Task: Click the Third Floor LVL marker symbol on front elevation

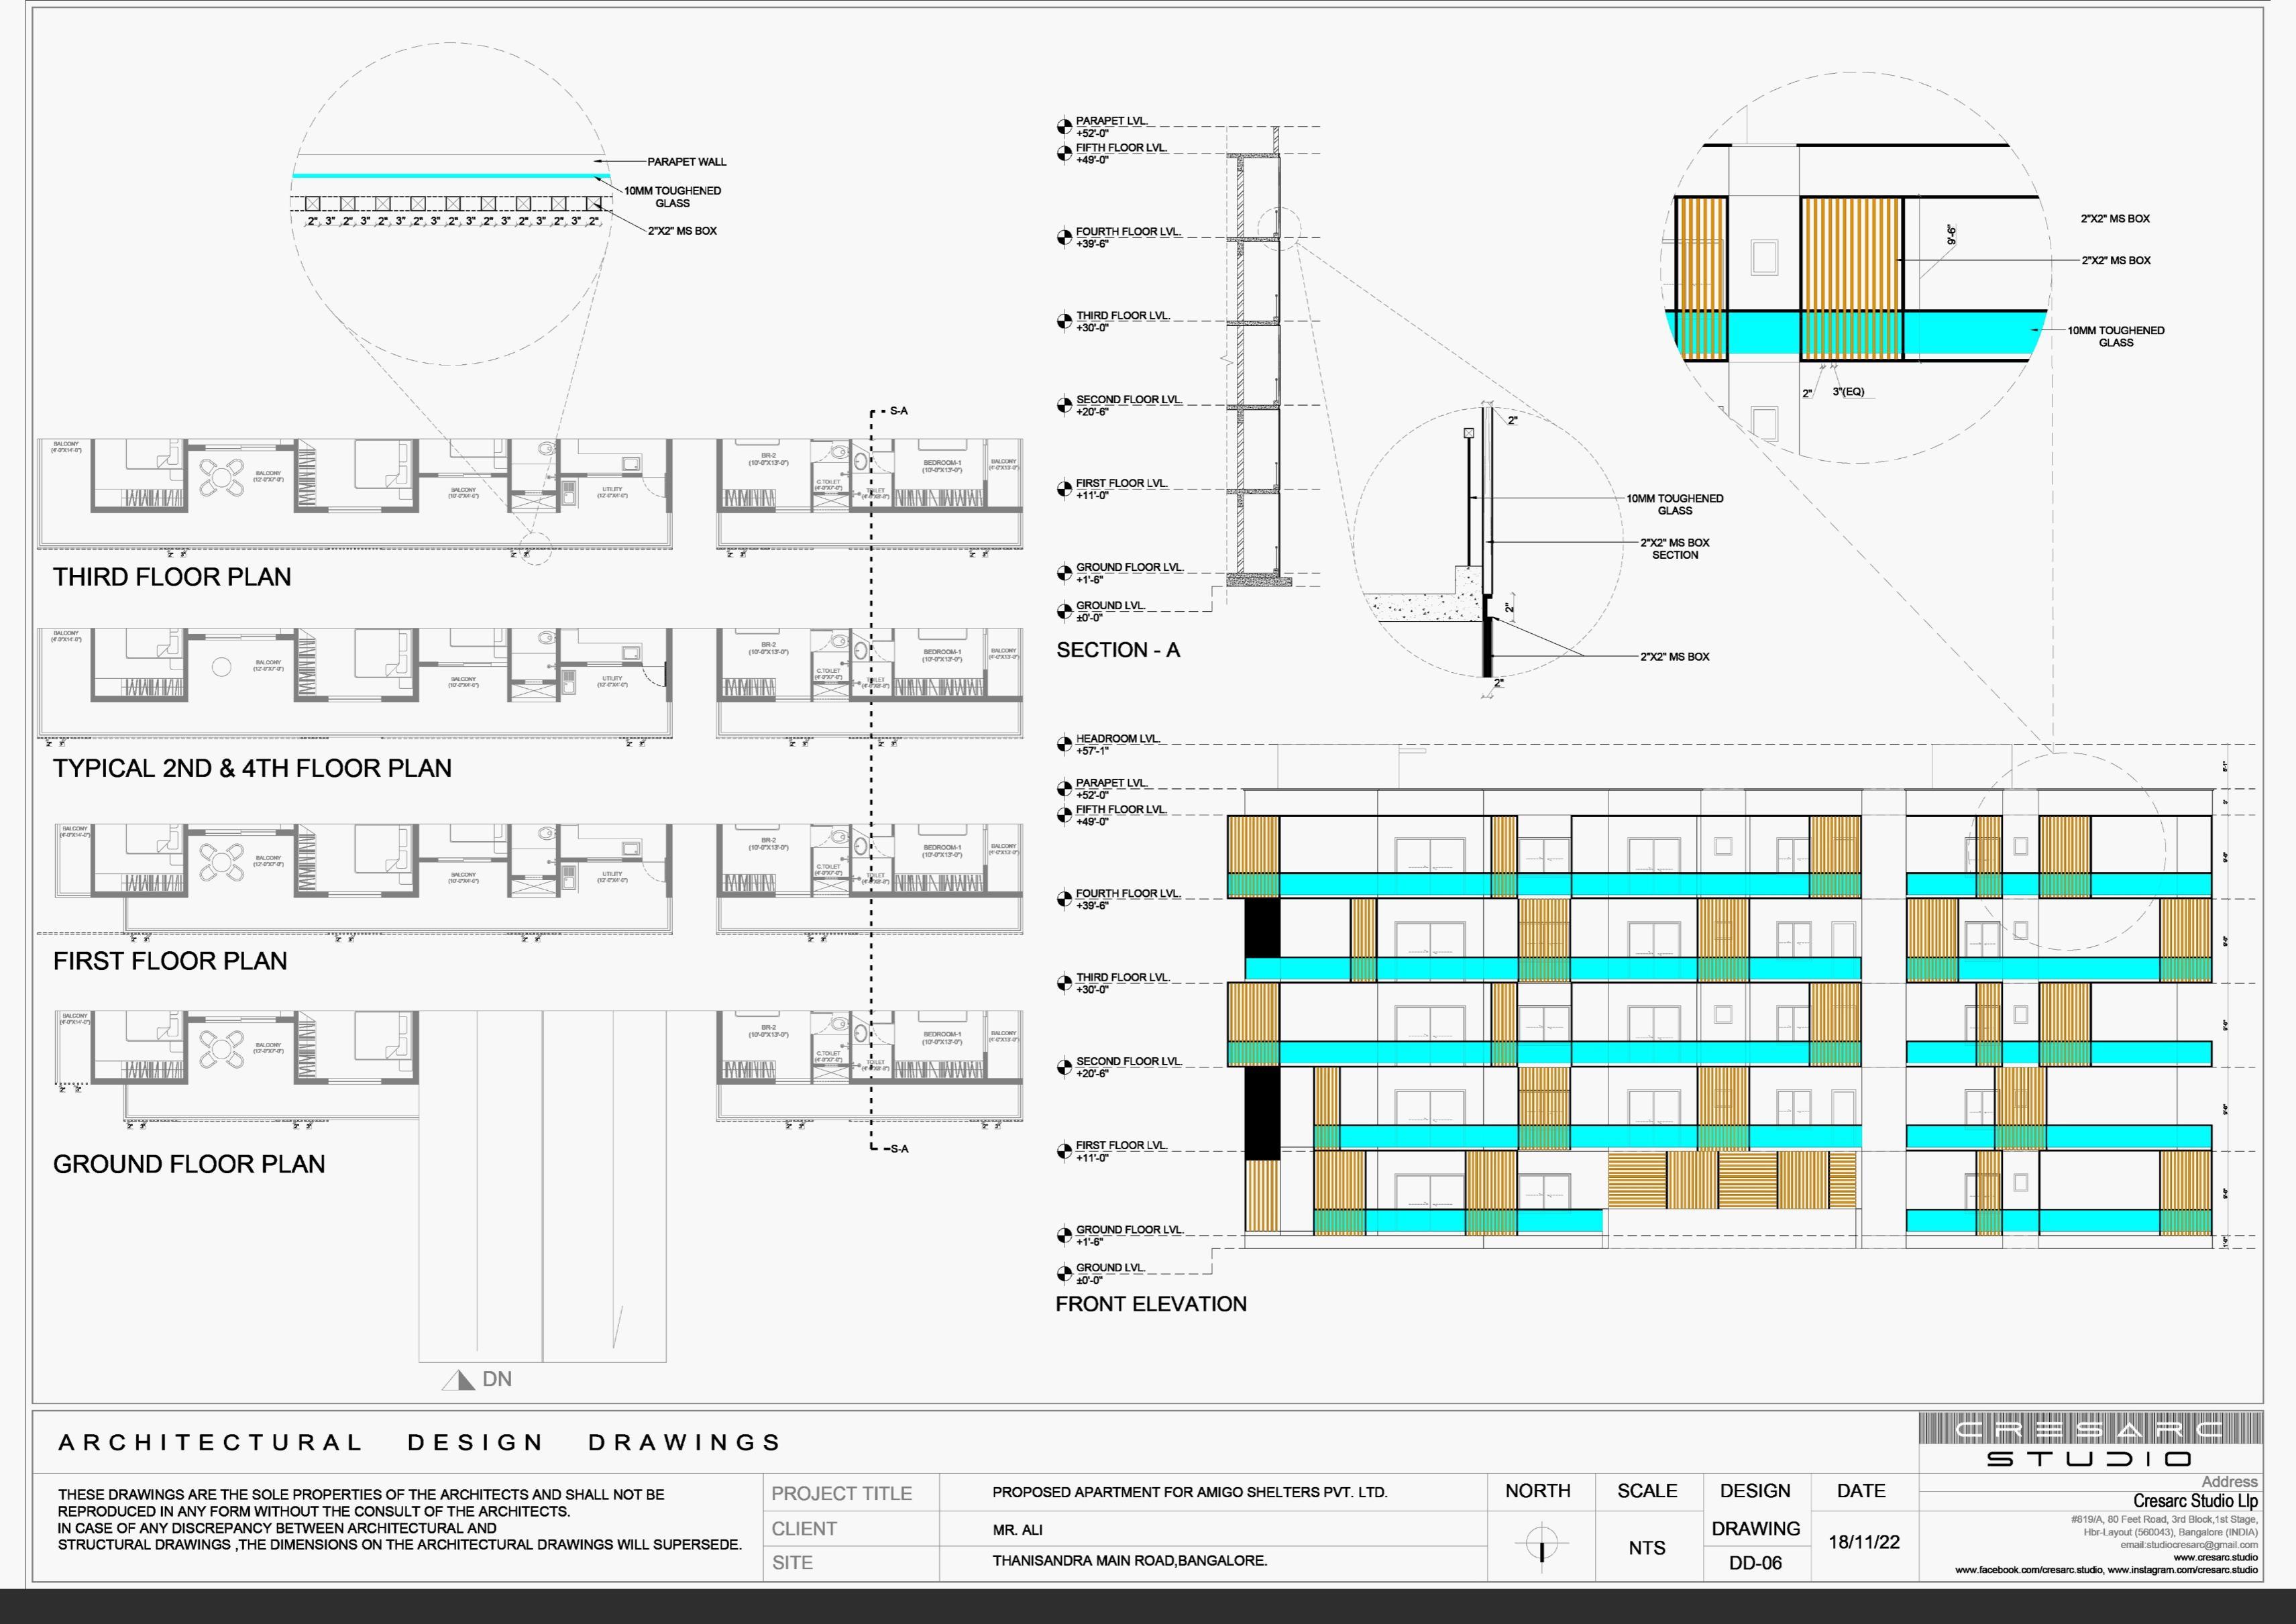Action: [x=1064, y=983]
